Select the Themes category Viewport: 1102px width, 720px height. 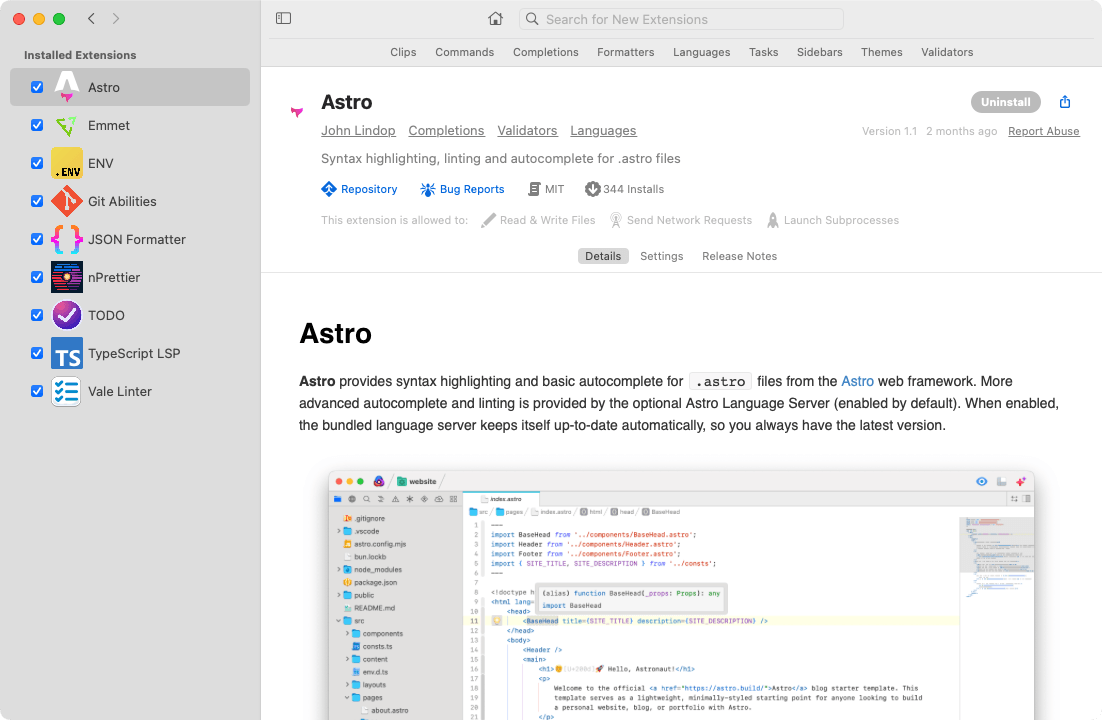pos(881,52)
